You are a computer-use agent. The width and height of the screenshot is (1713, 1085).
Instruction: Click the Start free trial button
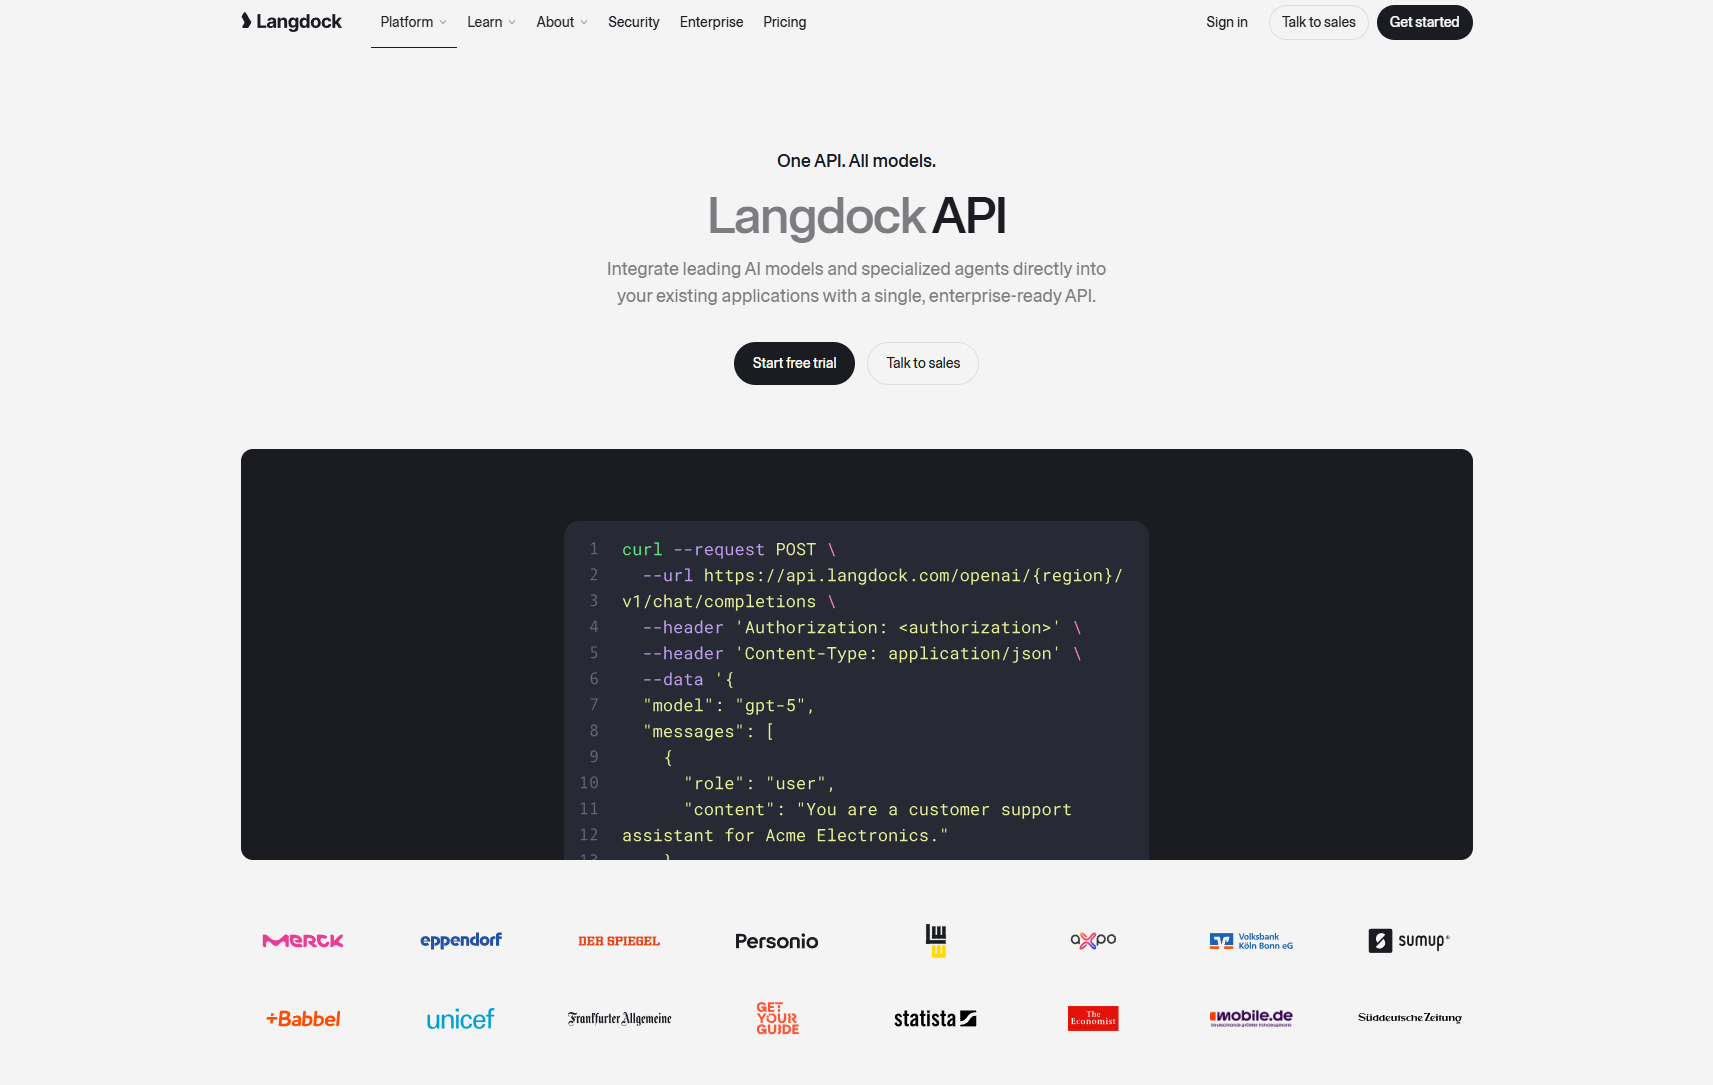point(795,363)
